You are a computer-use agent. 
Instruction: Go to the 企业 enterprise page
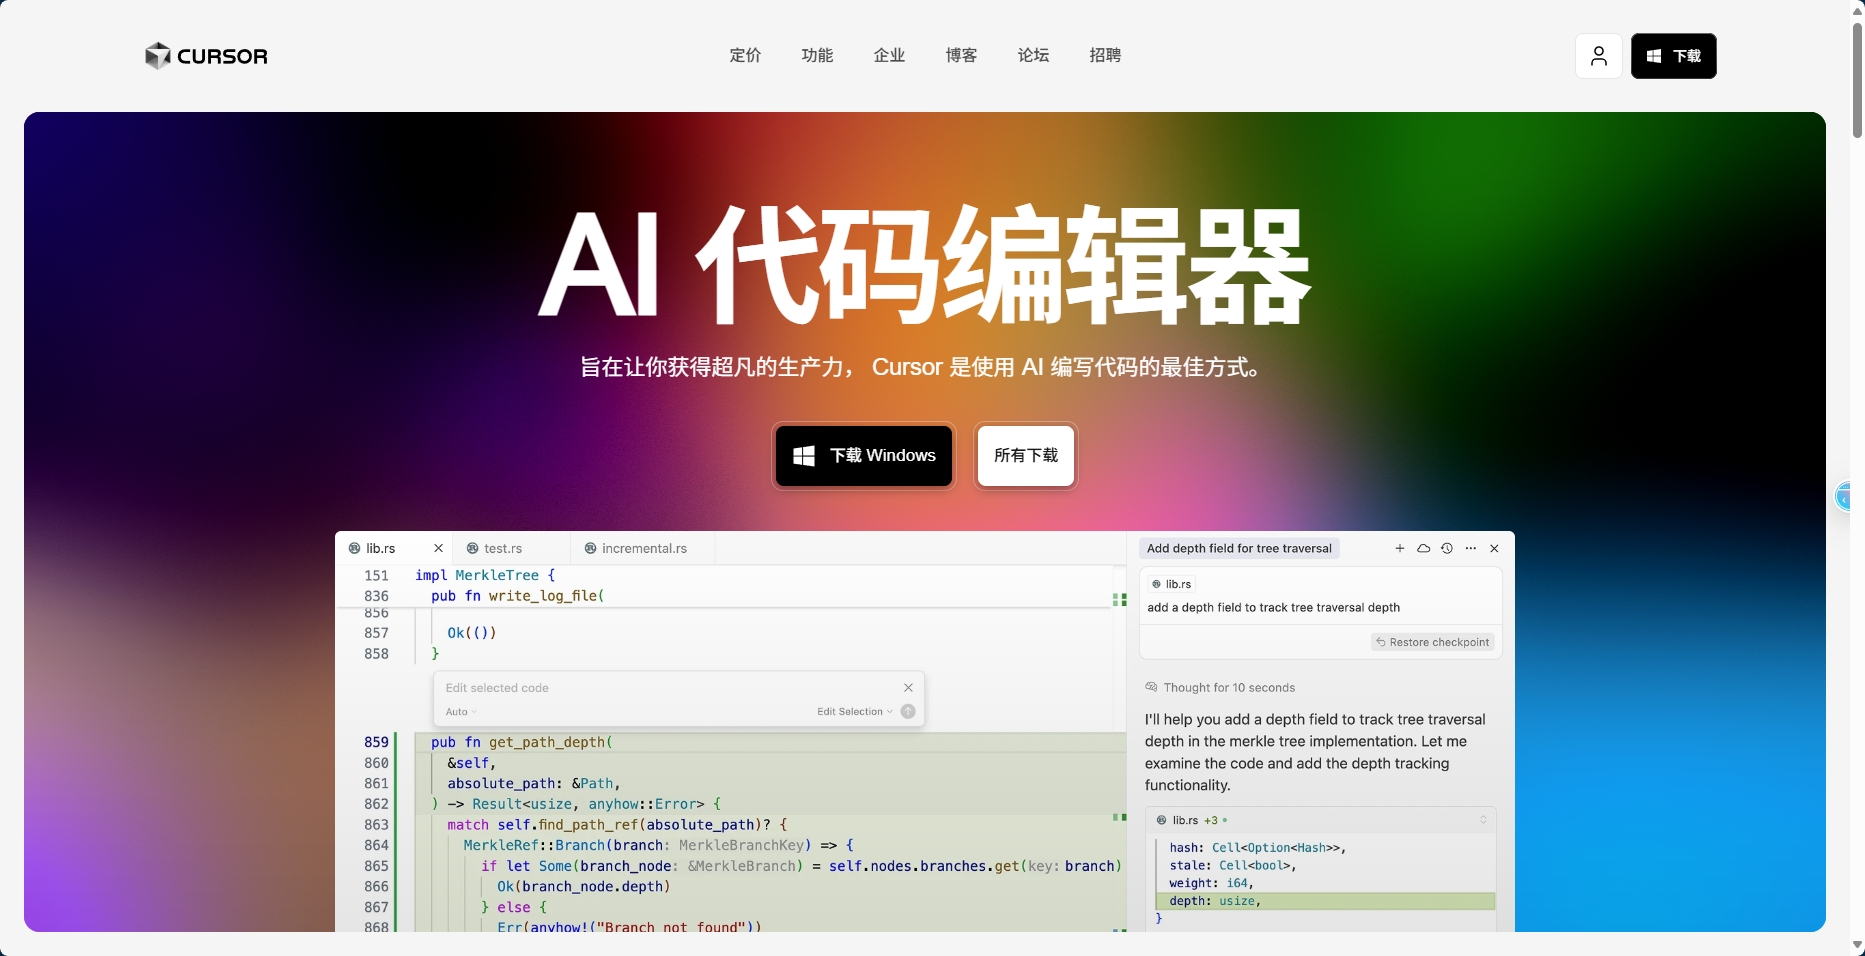coord(889,55)
